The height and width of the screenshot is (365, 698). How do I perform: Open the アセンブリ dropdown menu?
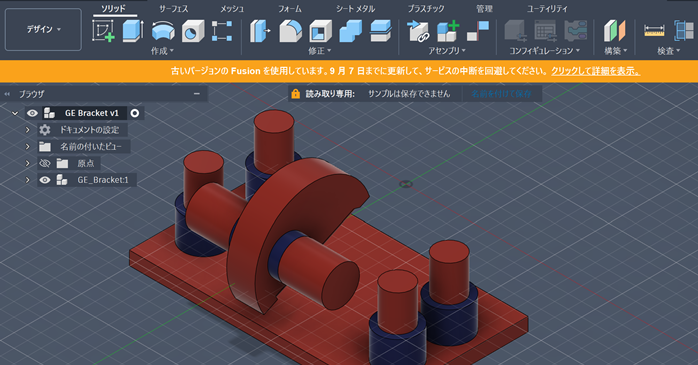(x=447, y=51)
